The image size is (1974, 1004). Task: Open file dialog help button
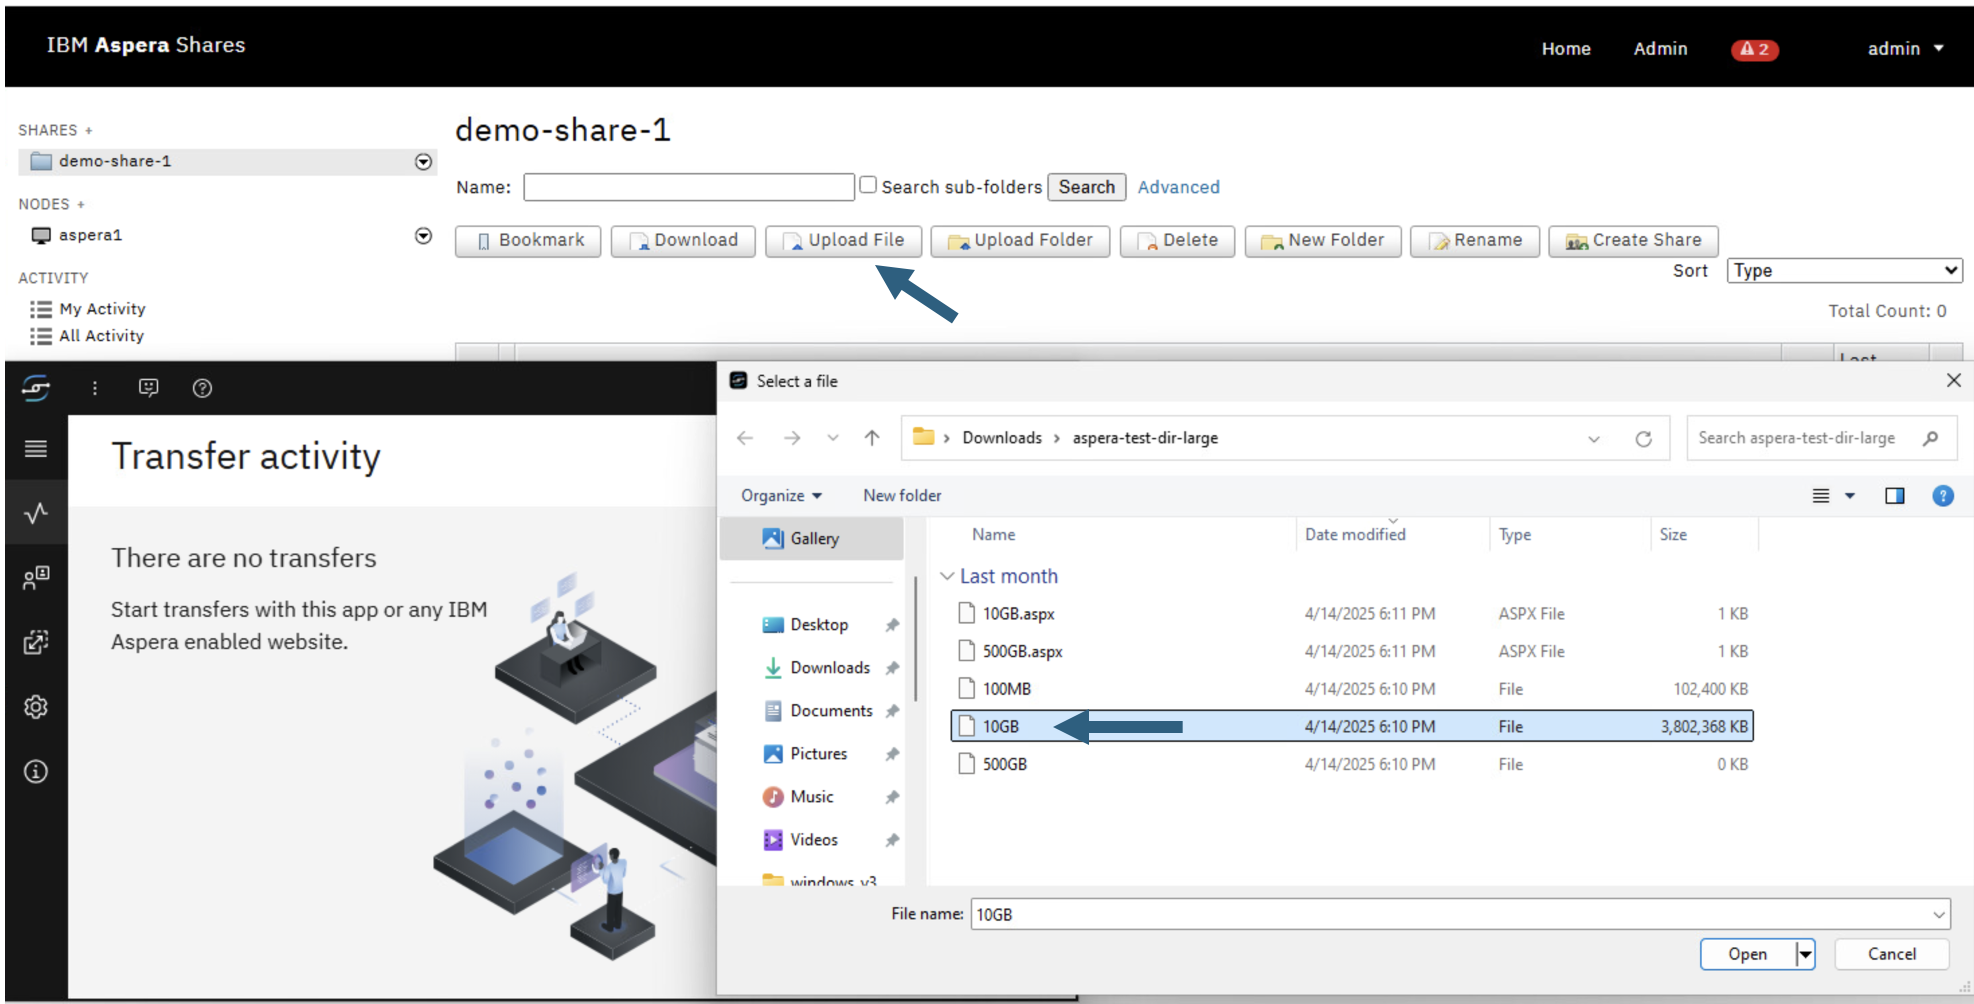click(x=1943, y=496)
